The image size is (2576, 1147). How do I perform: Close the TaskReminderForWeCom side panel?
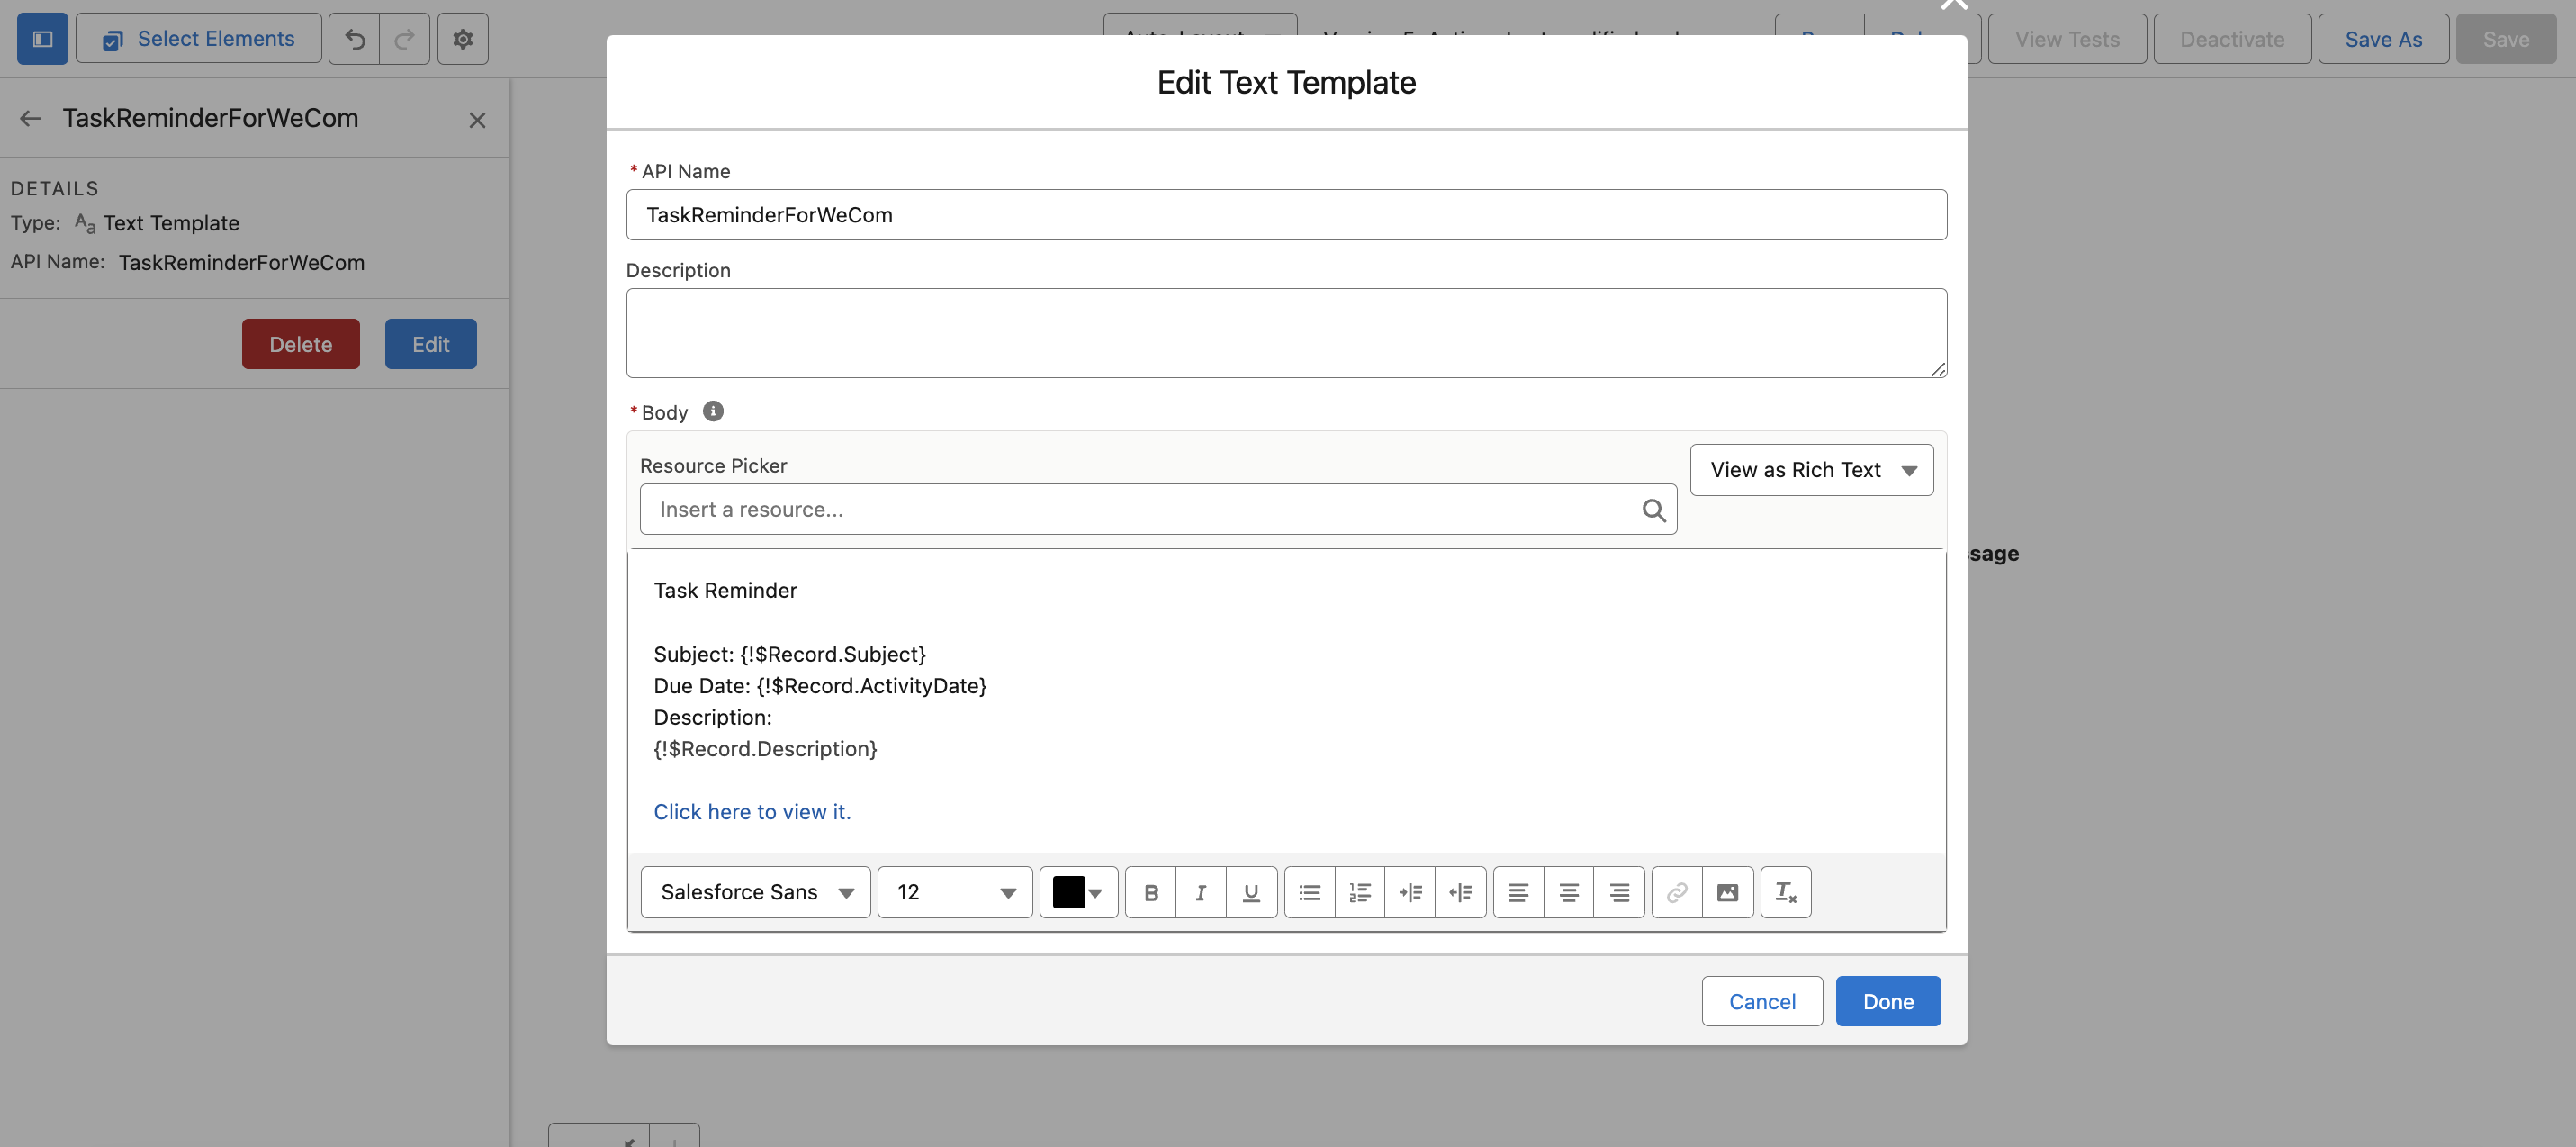coord(477,120)
